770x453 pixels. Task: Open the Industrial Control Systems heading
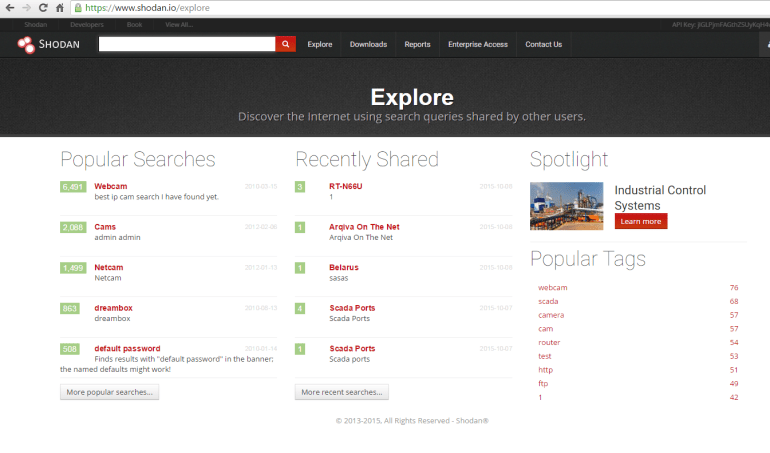660,198
